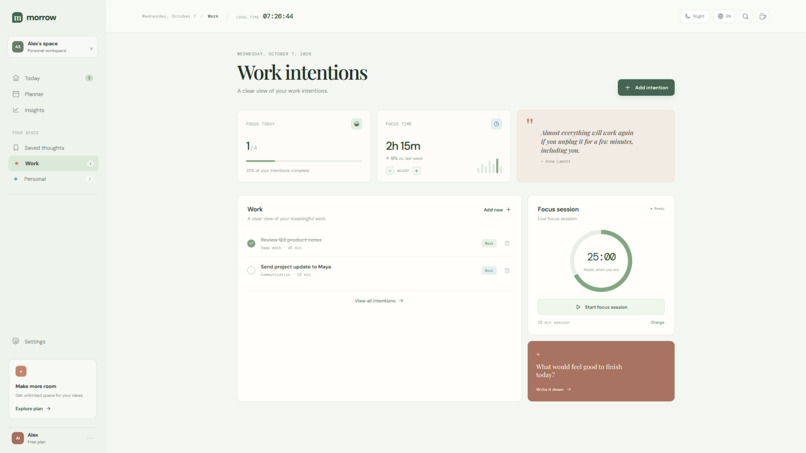Click the AS workspace avatar
This screenshot has width=806, height=453.
[x=18, y=47]
